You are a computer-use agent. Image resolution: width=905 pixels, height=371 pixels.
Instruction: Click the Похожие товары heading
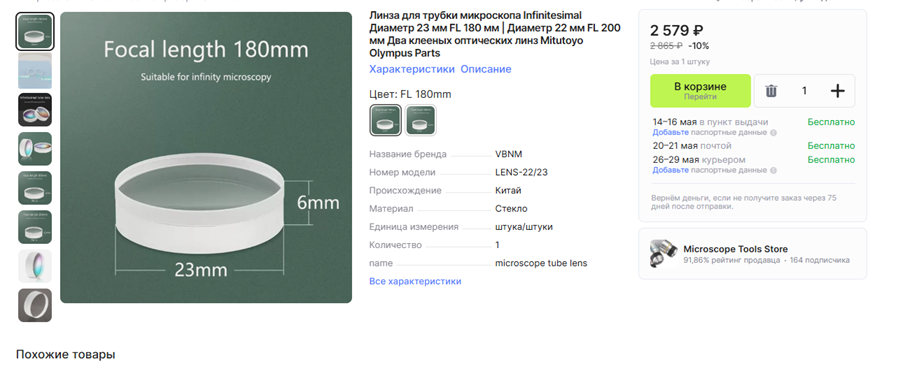[65, 354]
